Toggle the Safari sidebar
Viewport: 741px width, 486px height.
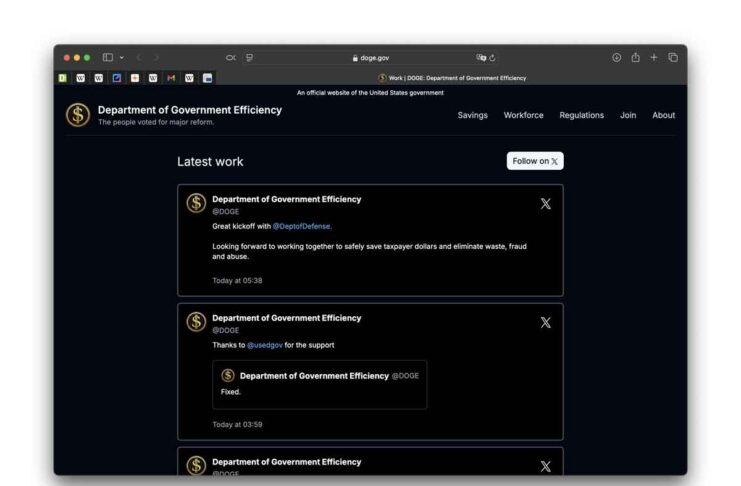coord(108,58)
